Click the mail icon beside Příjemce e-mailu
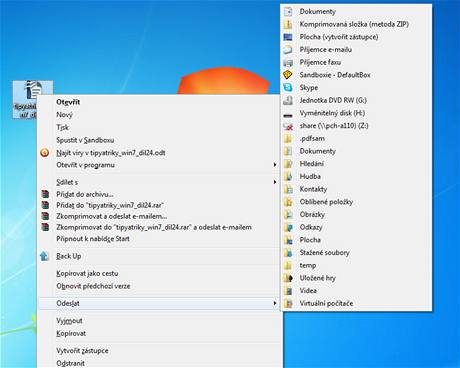460x368 pixels. click(288, 50)
